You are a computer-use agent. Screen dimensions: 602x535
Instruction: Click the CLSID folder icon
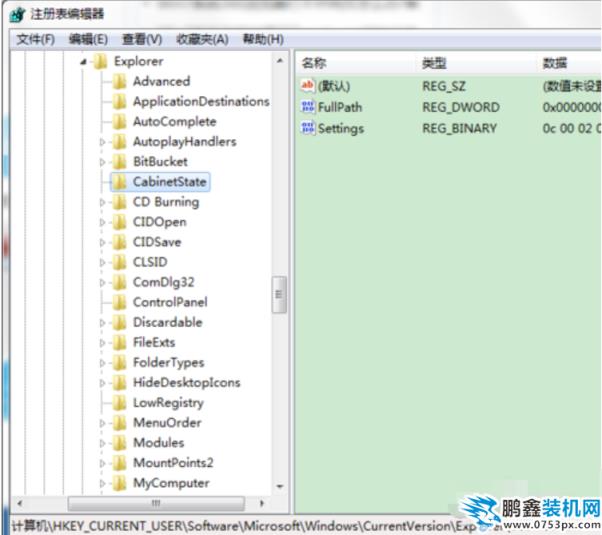[120, 262]
